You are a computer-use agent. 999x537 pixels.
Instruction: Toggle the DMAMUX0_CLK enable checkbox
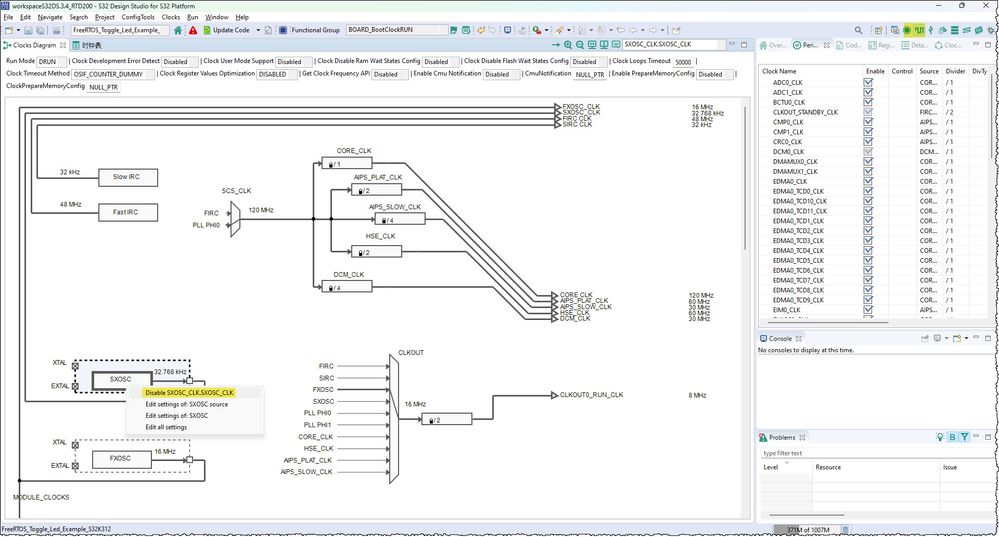click(x=868, y=161)
